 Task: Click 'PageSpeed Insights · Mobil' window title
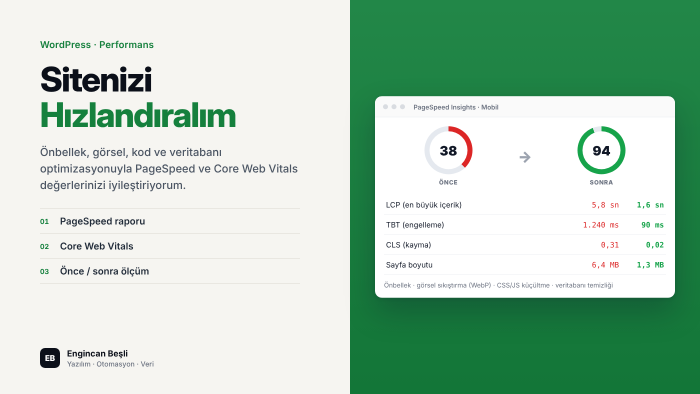tap(456, 107)
